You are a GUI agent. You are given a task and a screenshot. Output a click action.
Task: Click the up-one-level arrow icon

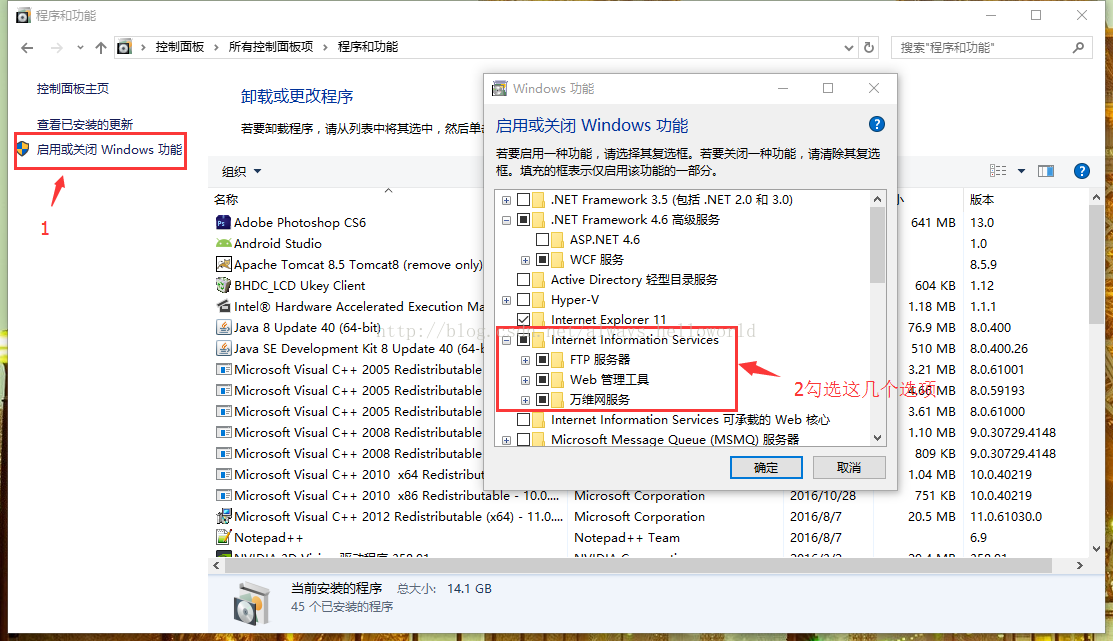[101, 48]
